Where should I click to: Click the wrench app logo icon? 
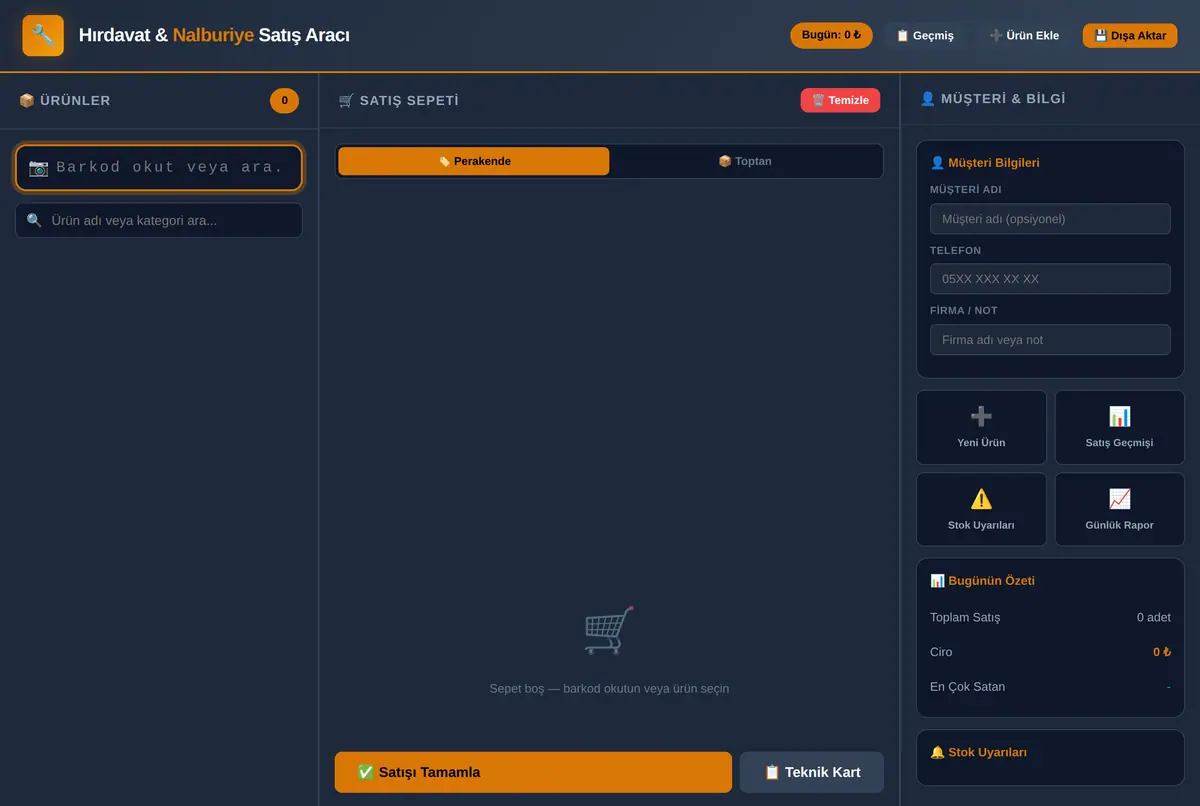coord(43,35)
